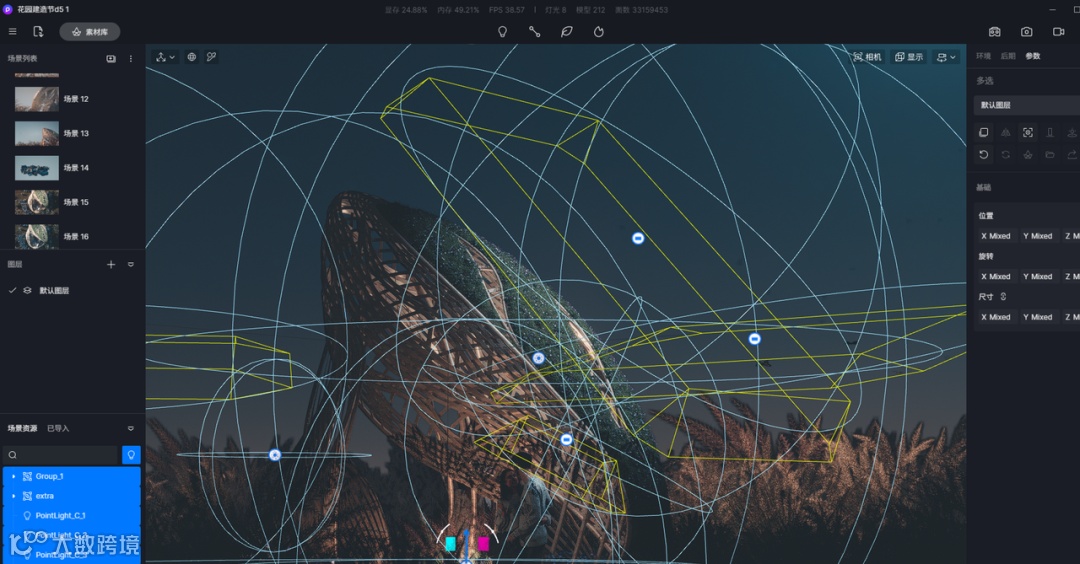1080x564 pixels.
Task: Click the refresh sync icon in parameters panel
Action: (1006, 155)
